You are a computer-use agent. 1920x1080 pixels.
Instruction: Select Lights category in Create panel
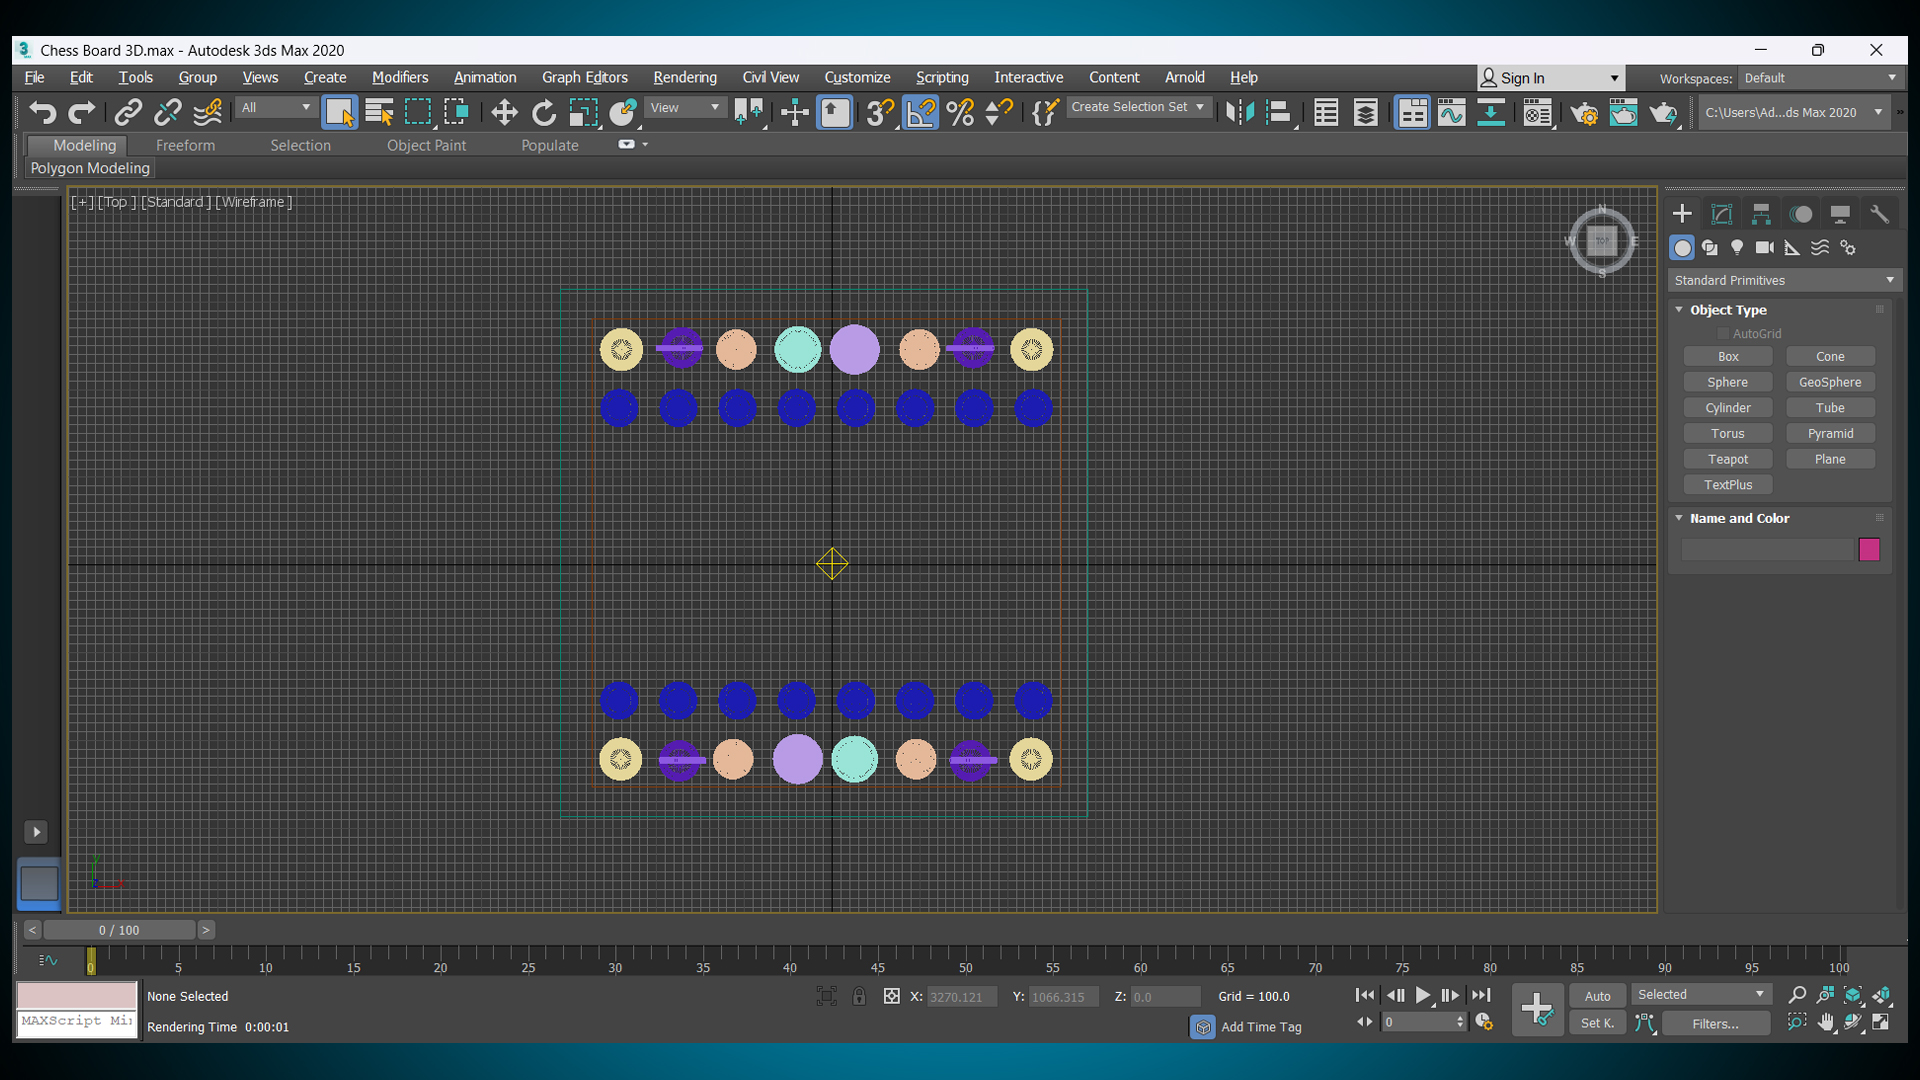click(x=1737, y=247)
